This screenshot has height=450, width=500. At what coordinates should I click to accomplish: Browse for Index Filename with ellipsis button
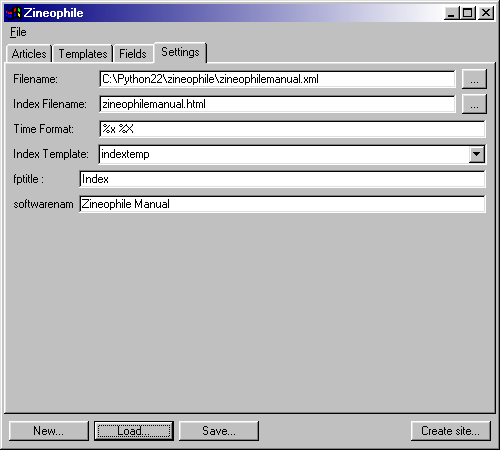tap(474, 104)
